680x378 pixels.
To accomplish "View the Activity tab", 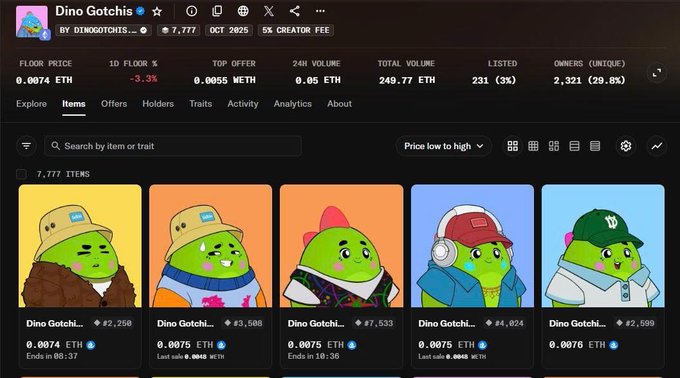I will coord(243,104).
